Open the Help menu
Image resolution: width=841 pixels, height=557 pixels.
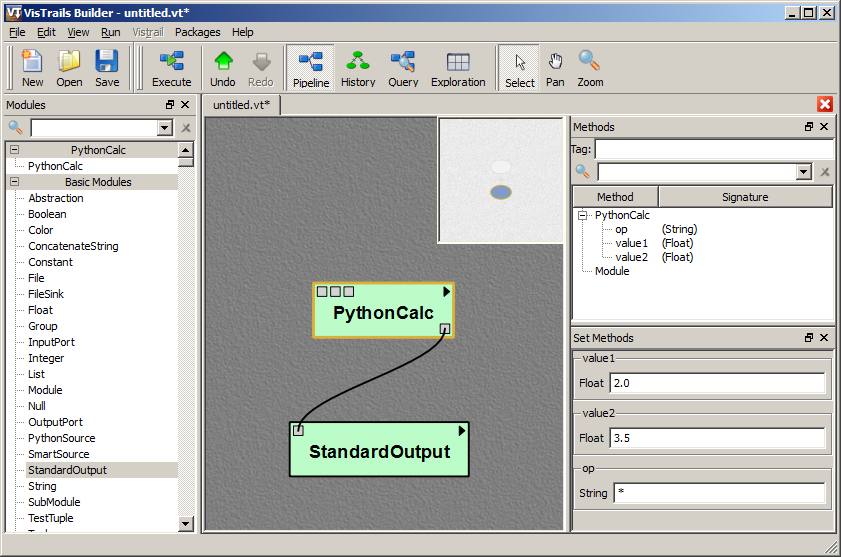[242, 32]
